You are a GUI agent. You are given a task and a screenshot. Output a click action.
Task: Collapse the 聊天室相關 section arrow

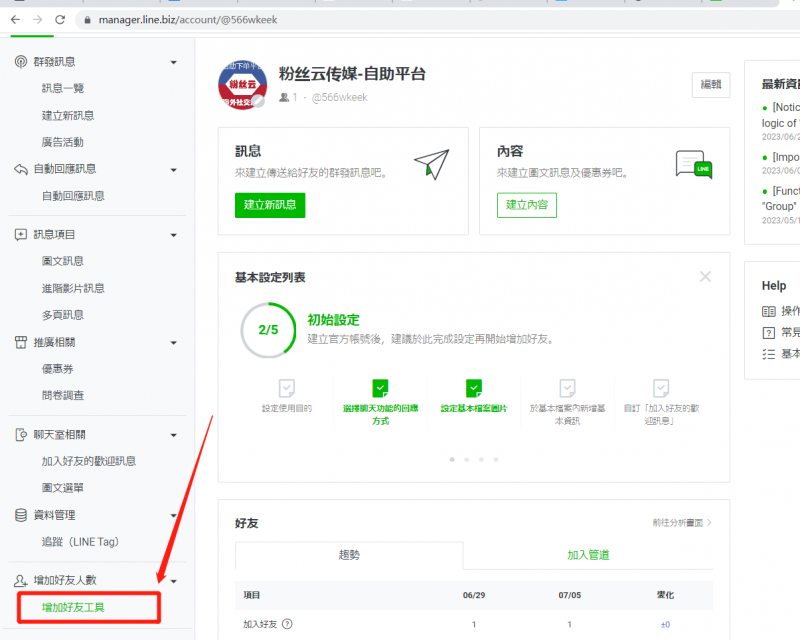point(173,435)
